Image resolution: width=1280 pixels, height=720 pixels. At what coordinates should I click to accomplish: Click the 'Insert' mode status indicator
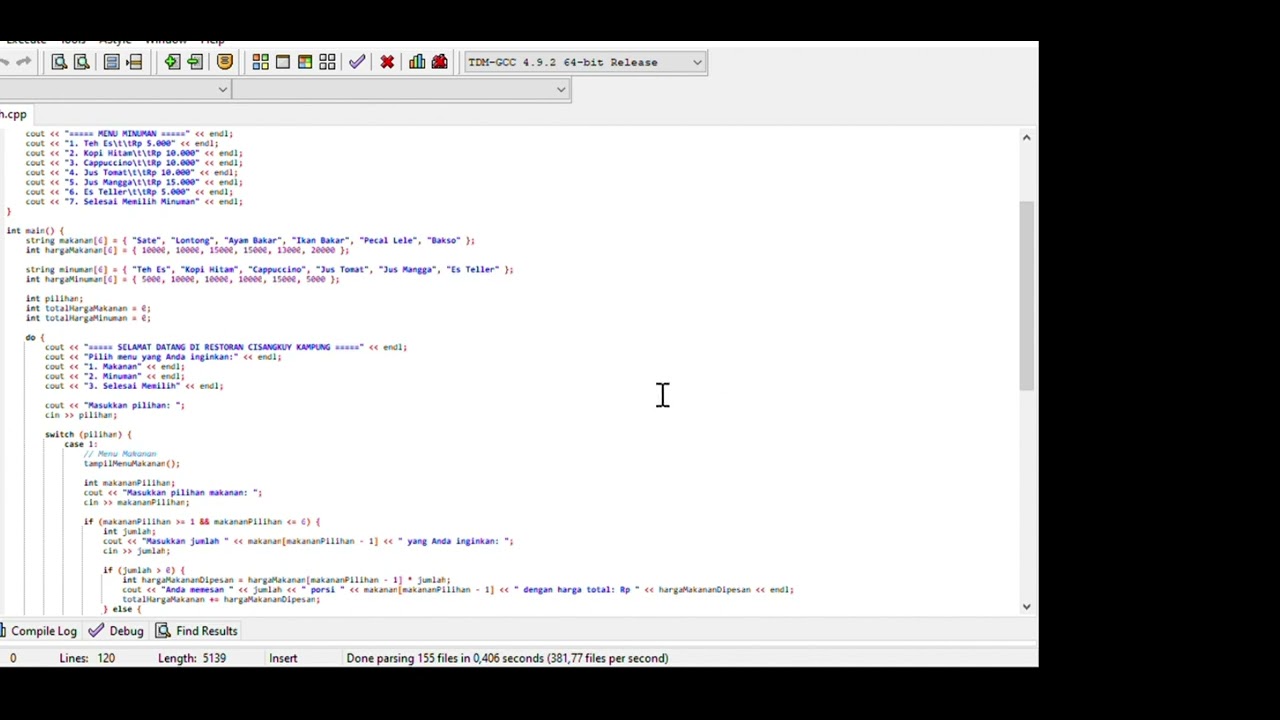point(283,658)
